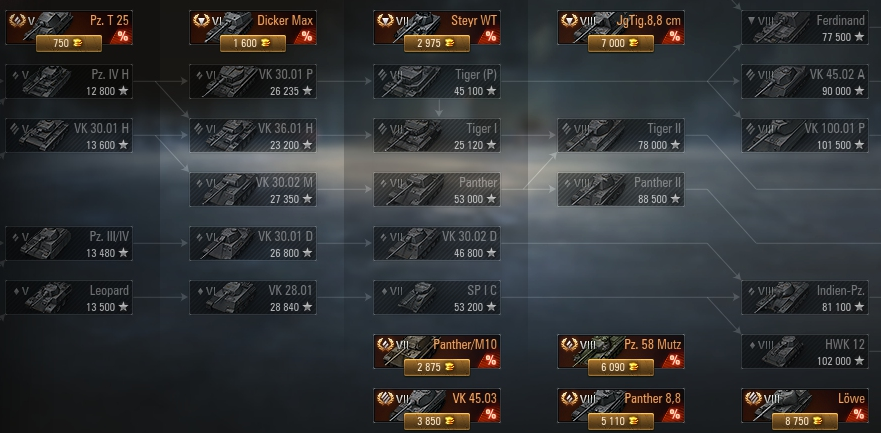
Task: Select the Steyr WT tank thumbnail
Action: [419, 25]
